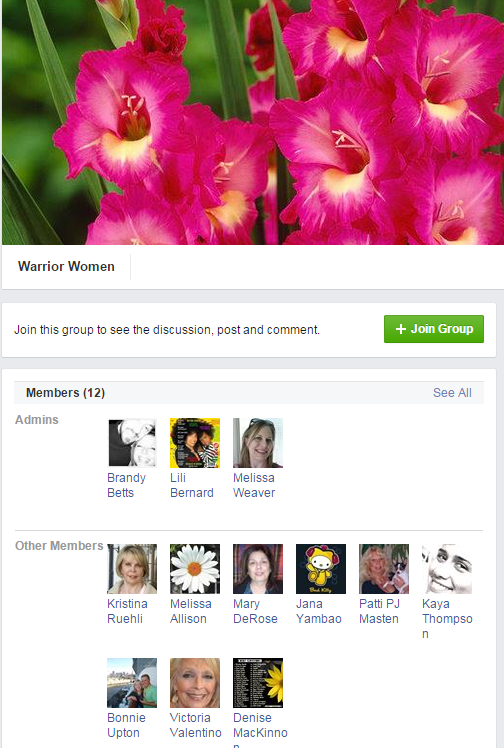Screen dimensions: 504x748
Task: Open the Warrior Women group title
Action: 66,266
